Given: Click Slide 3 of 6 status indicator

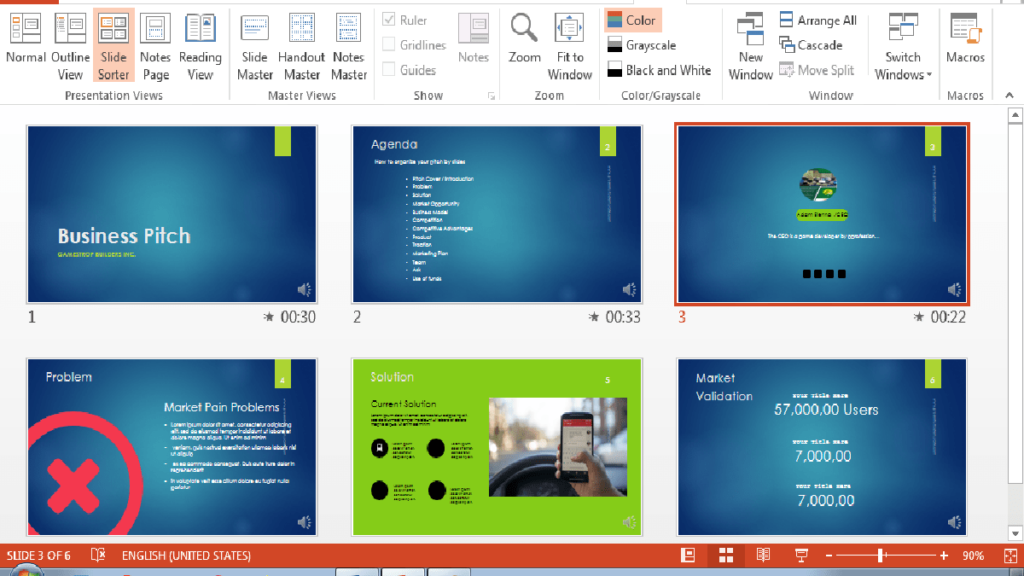Looking at the screenshot, I should pyautogui.click(x=39, y=556).
